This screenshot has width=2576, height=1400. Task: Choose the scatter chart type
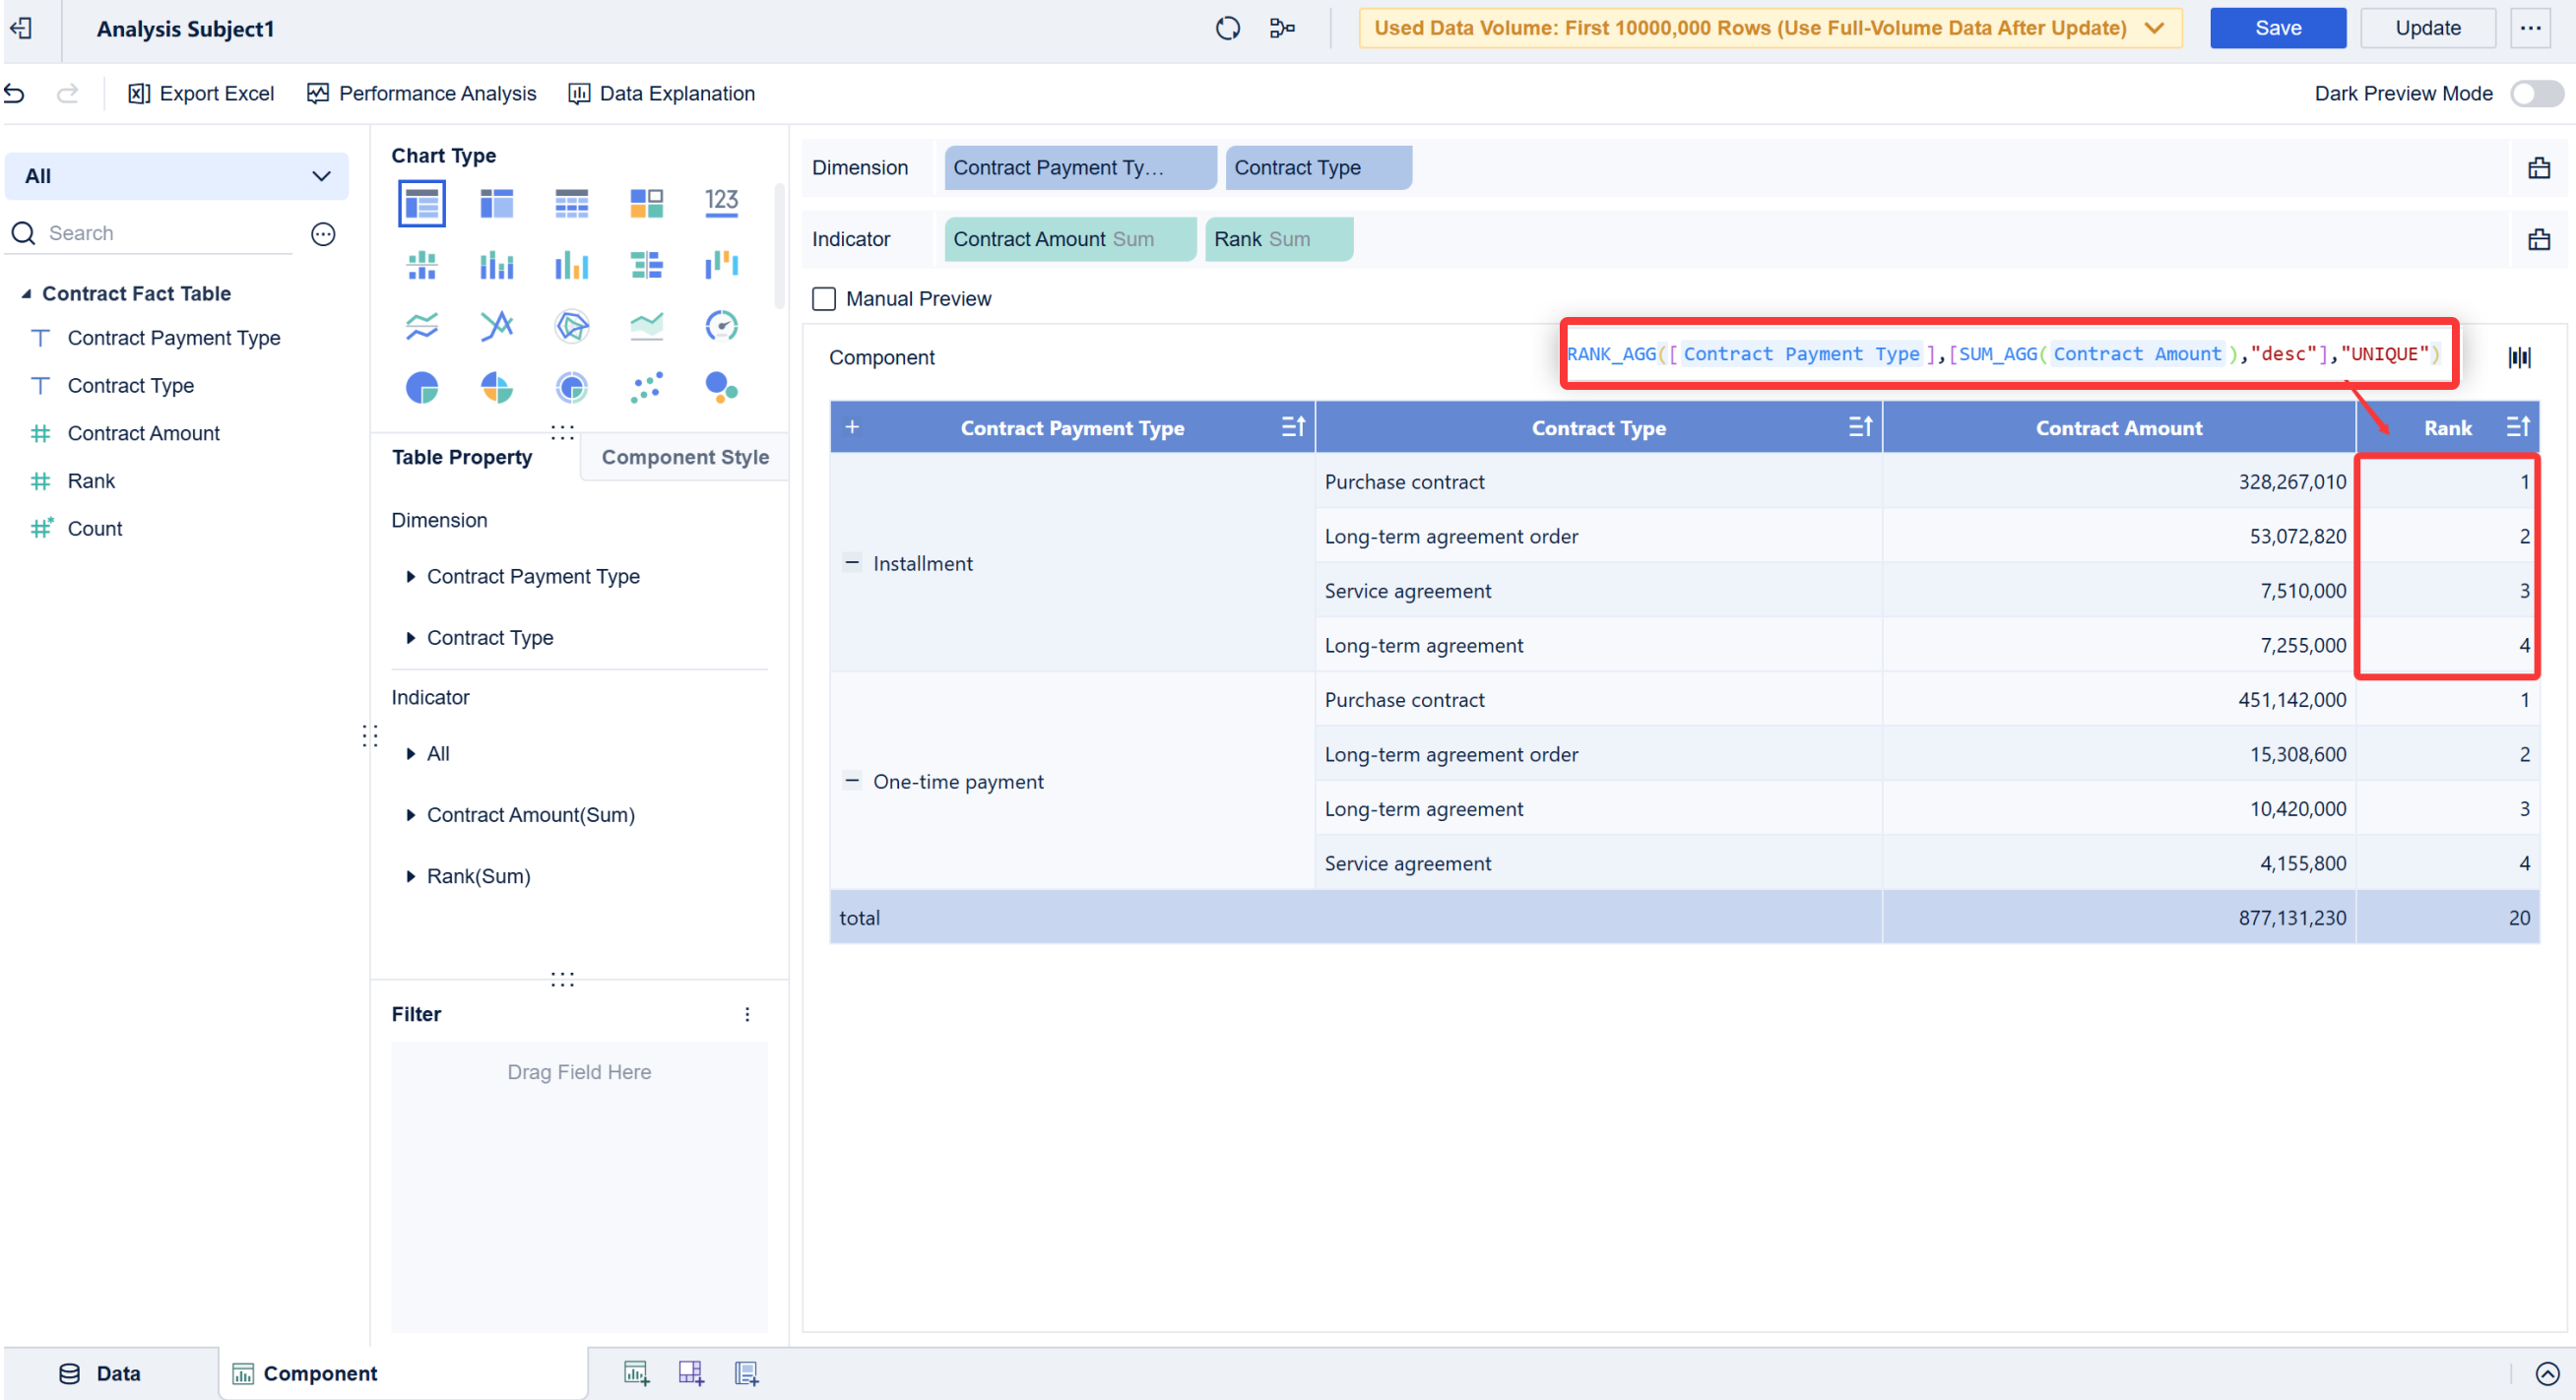coord(646,387)
